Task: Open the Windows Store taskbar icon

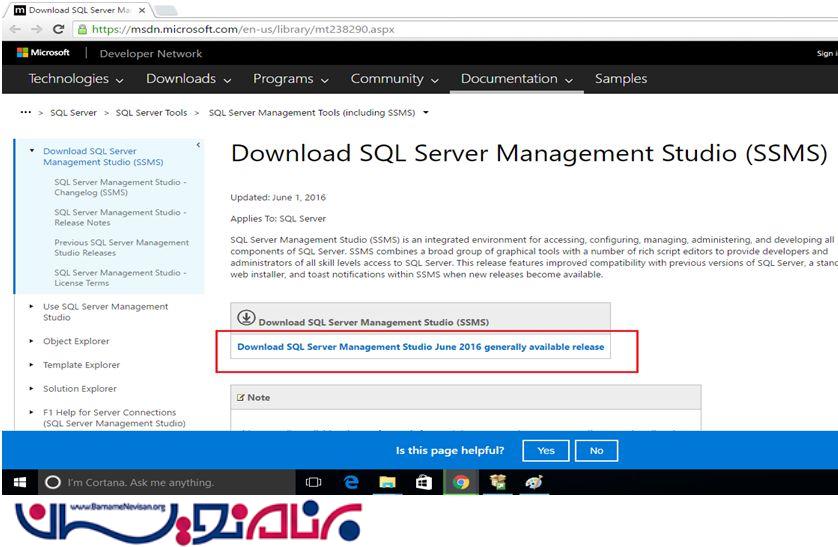Action: click(x=424, y=482)
